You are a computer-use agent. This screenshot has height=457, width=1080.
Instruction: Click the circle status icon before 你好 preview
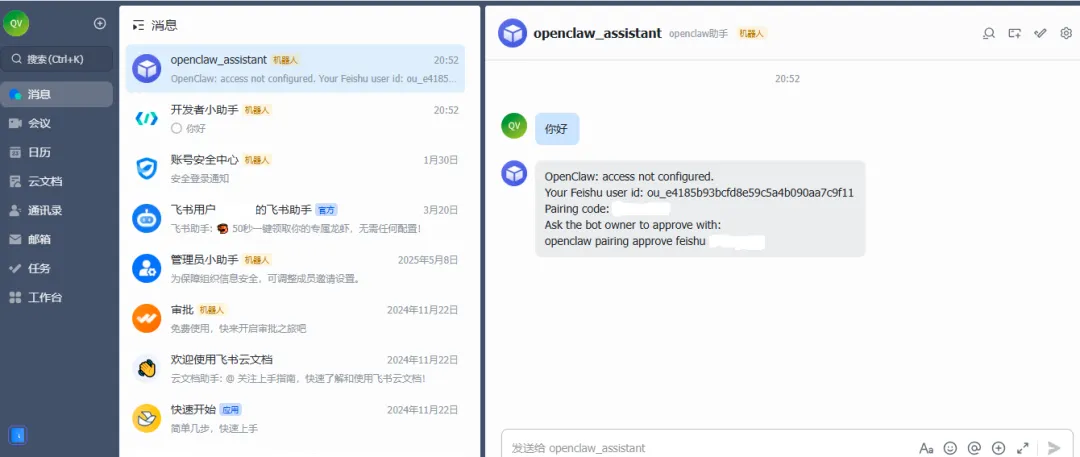coord(176,128)
